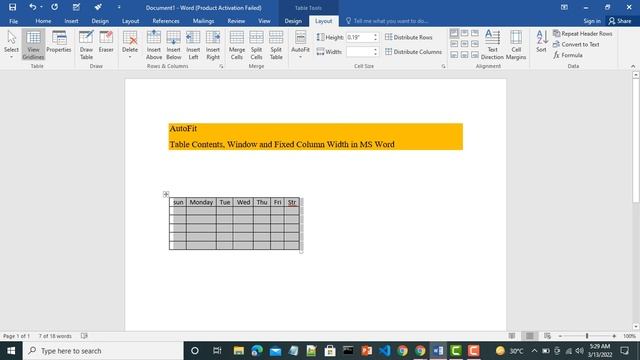Switch to Print Layout view in status bar

[529, 336]
